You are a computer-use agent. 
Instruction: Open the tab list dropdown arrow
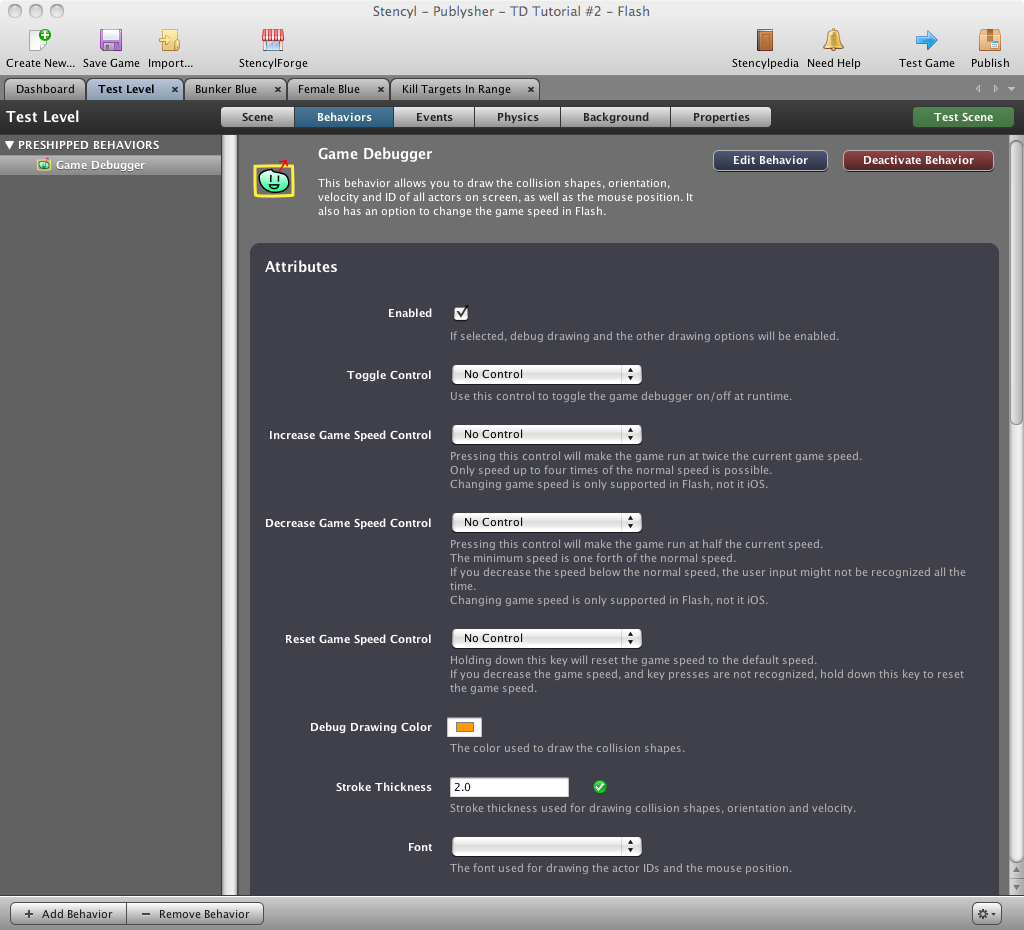click(1012, 89)
